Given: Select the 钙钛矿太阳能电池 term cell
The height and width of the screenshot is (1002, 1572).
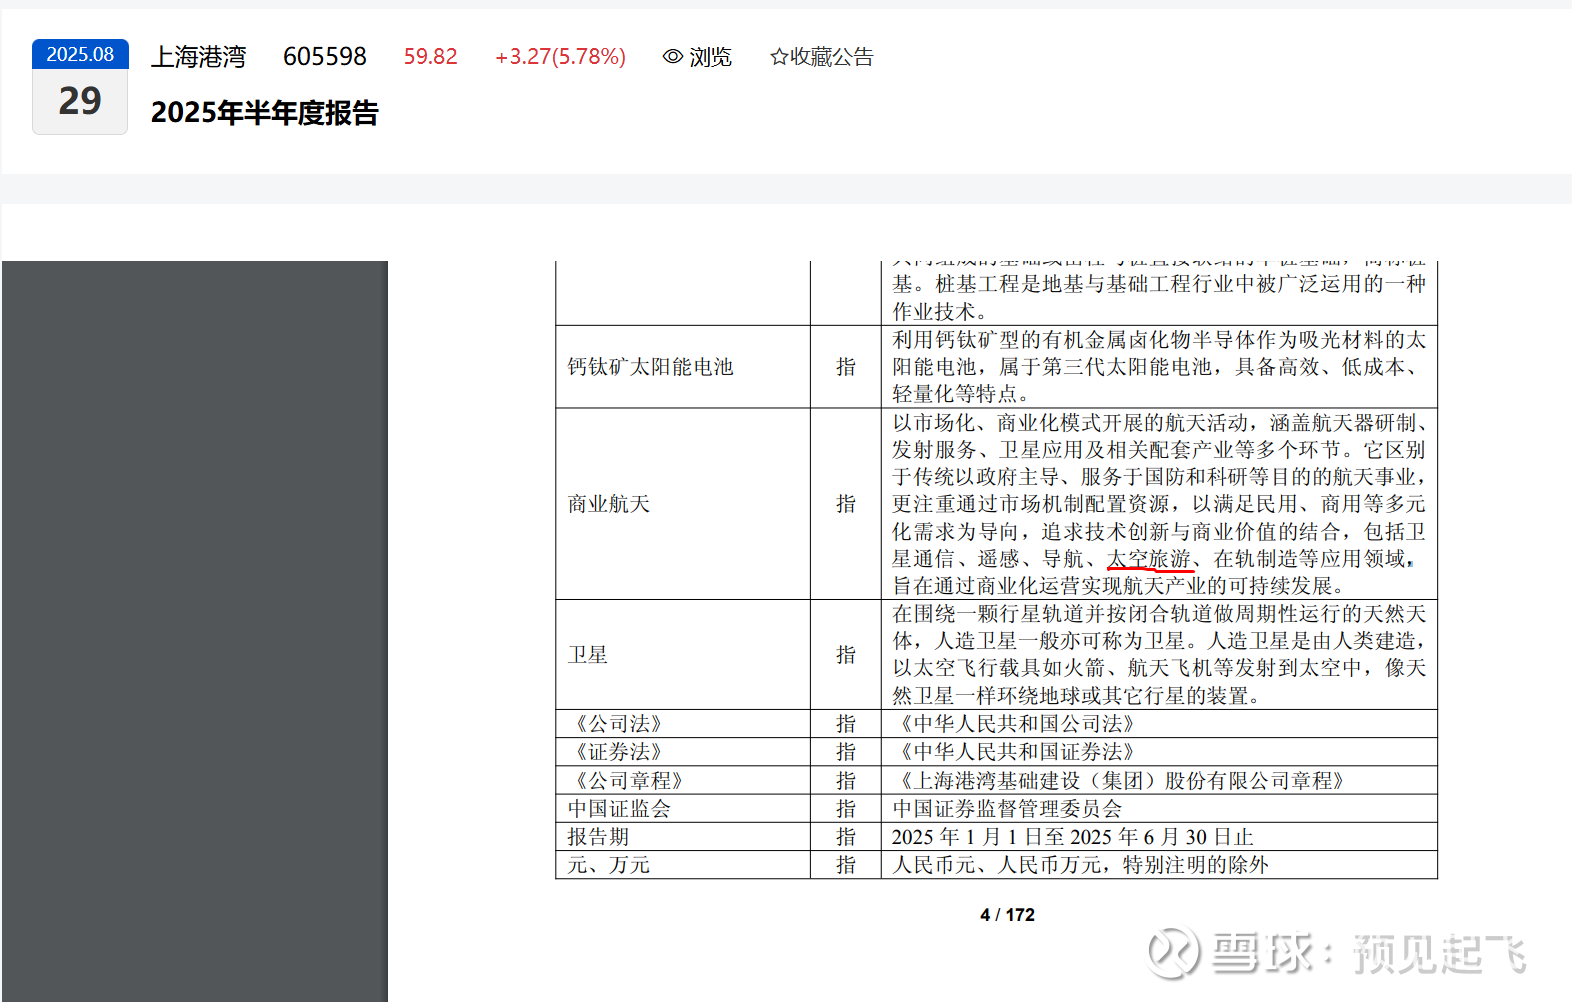Looking at the screenshot, I should pos(650,367).
